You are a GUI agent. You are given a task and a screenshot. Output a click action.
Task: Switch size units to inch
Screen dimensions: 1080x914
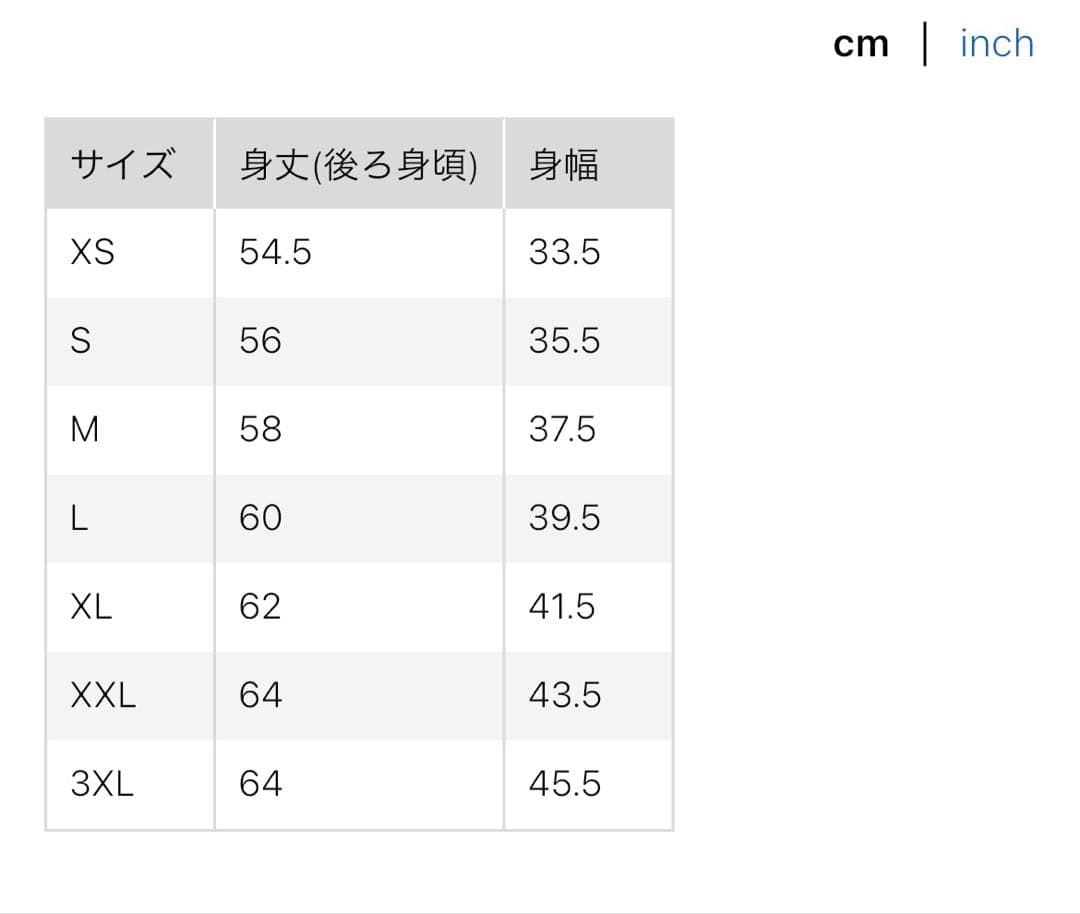point(996,44)
